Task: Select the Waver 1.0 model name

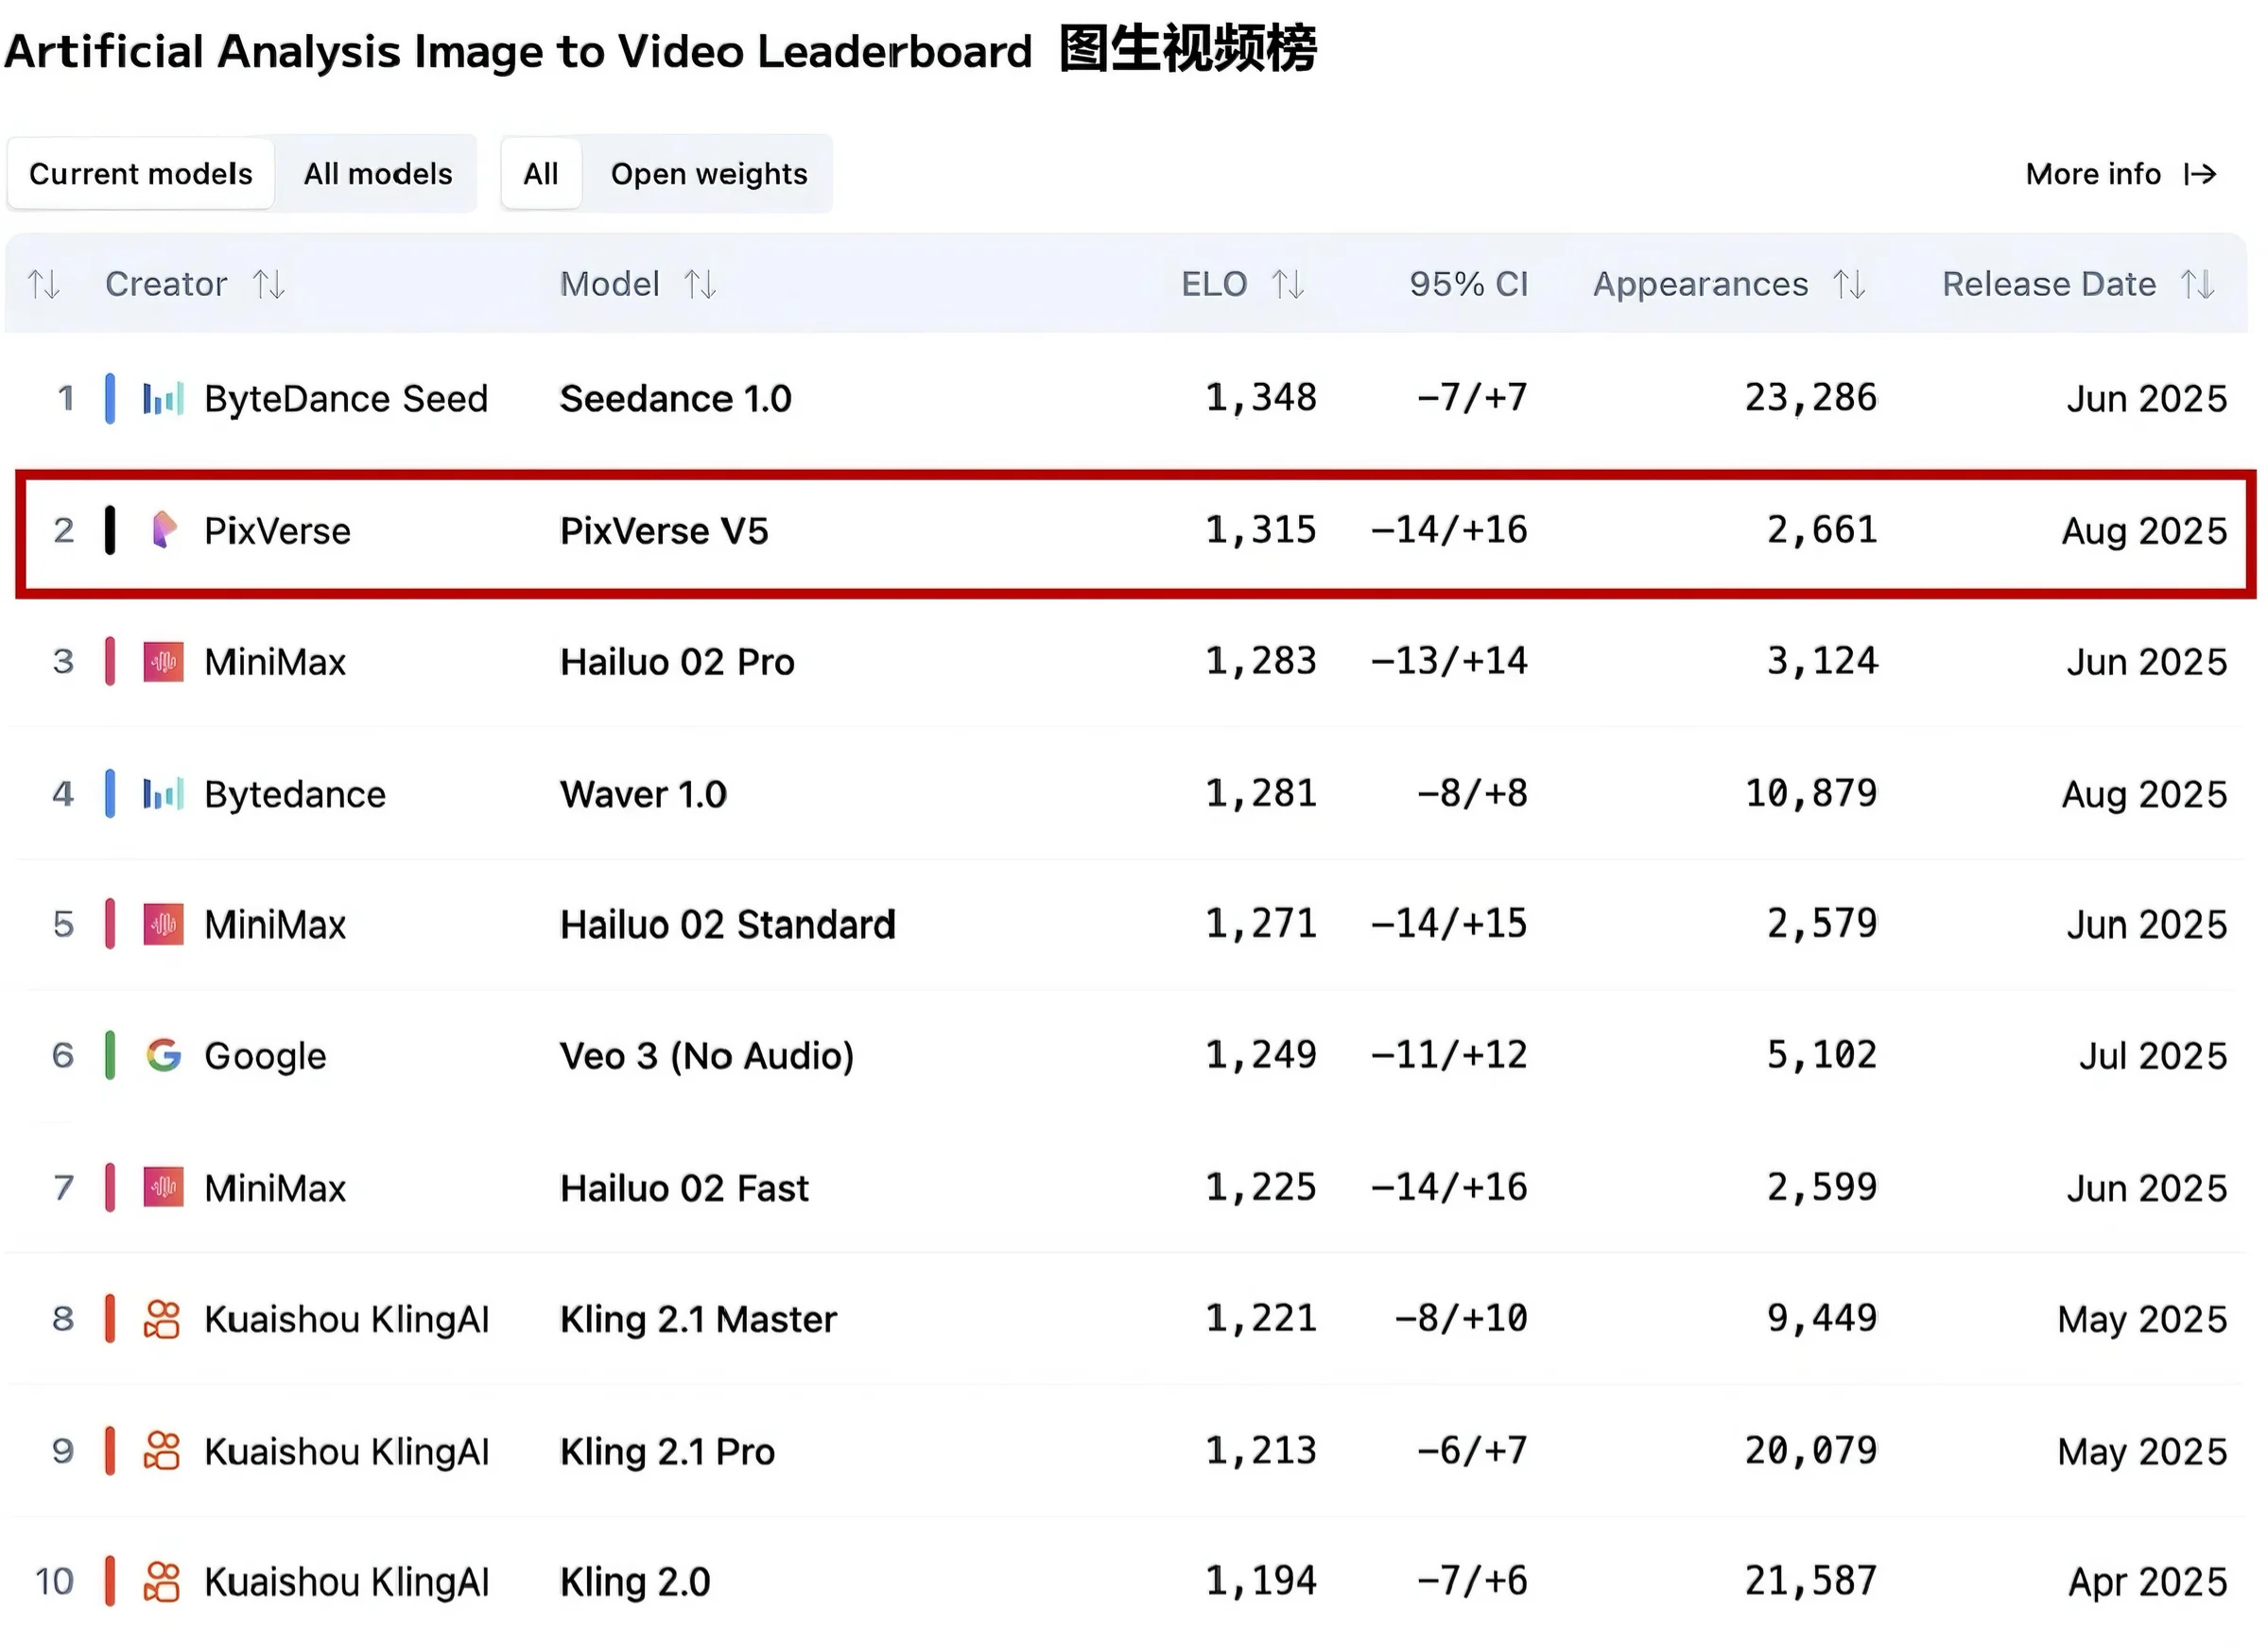Action: 643,794
